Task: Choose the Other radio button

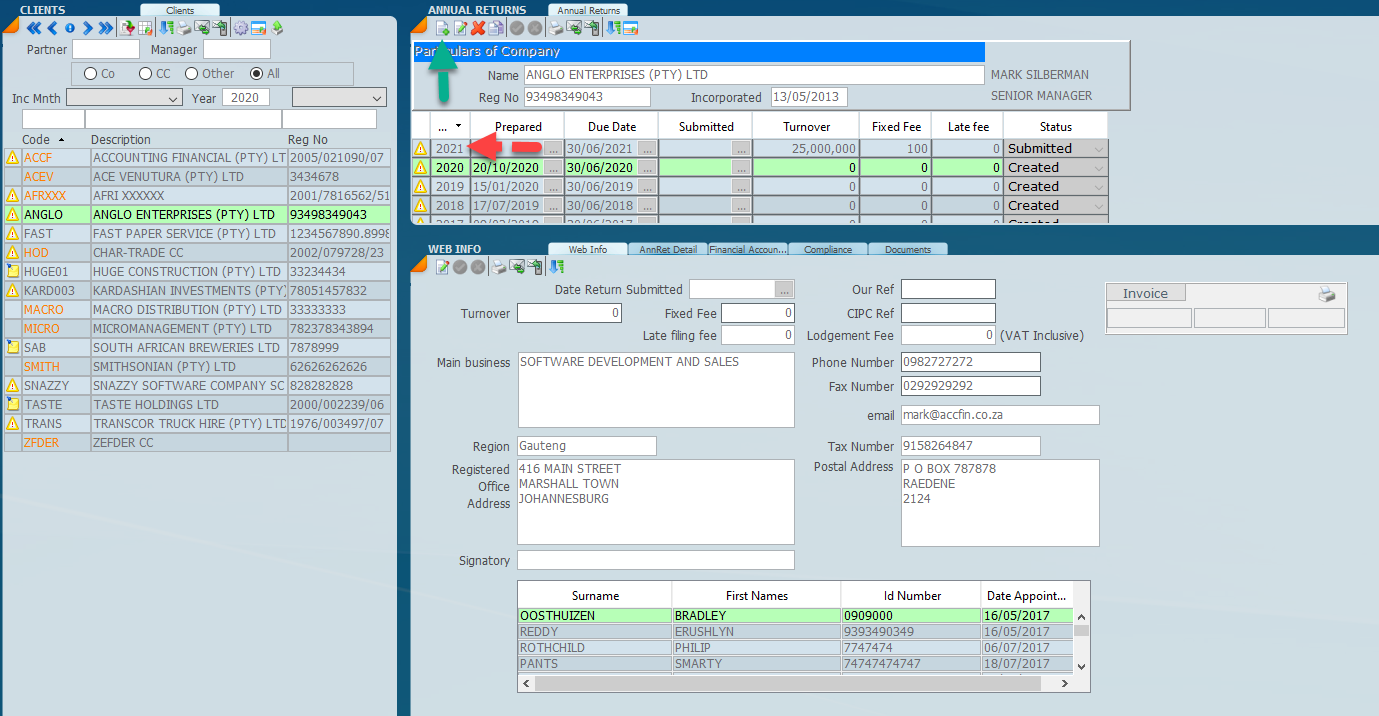Action: point(192,74)
